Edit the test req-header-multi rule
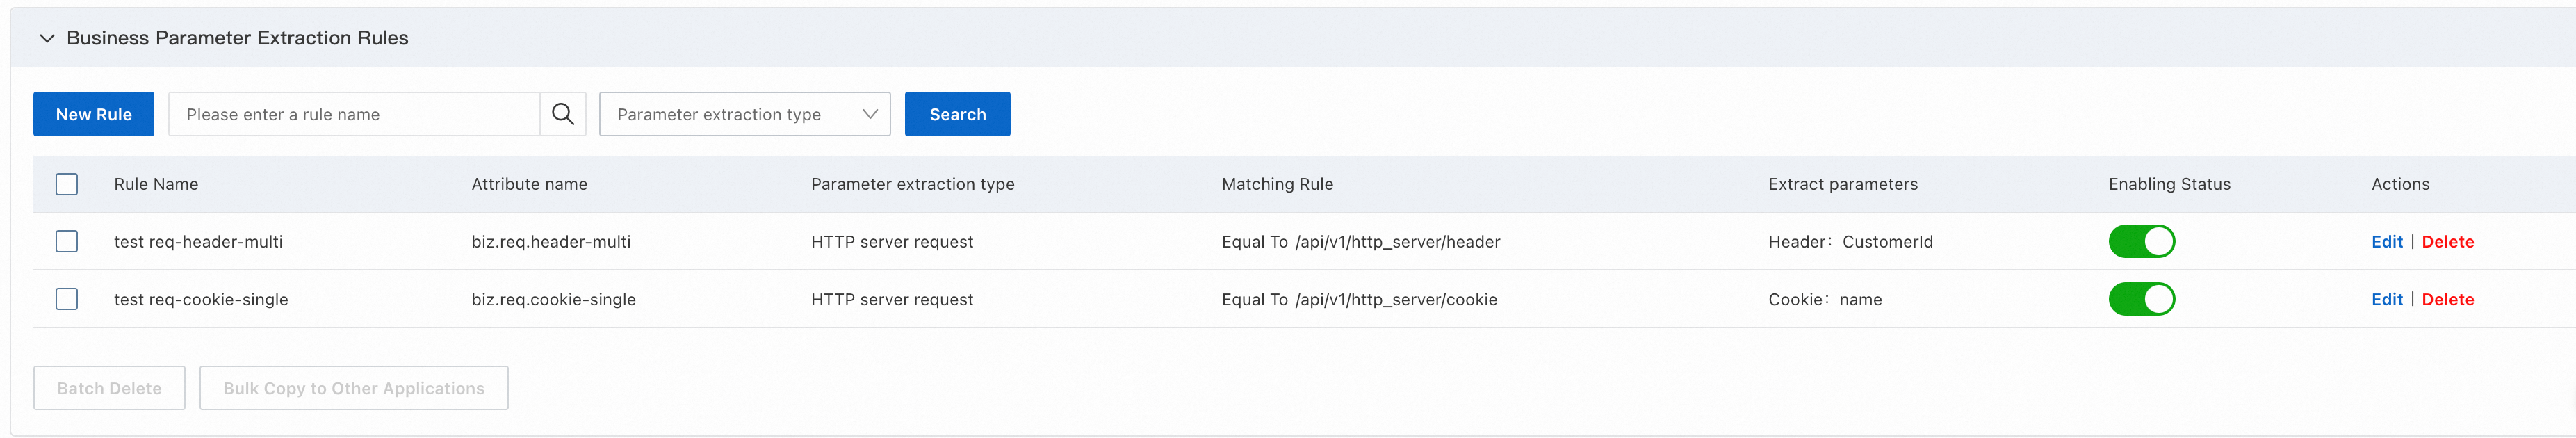The height and width of the screenshot is (438, 2576). pos(2386,242)
